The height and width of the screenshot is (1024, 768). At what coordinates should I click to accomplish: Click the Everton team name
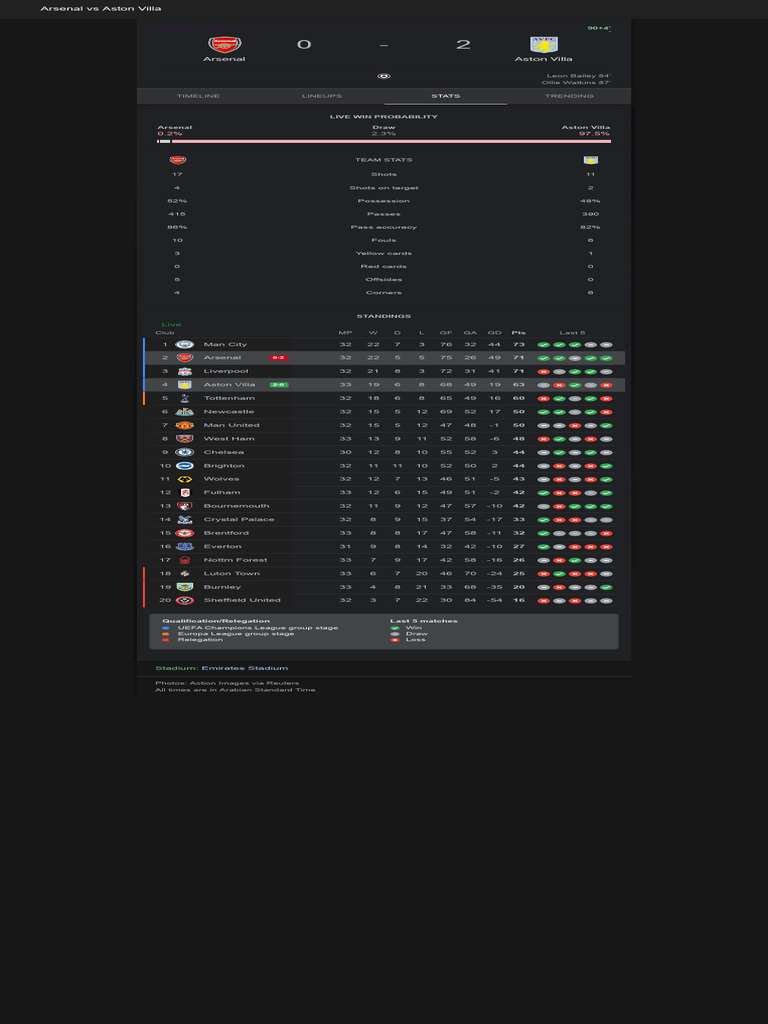[x=223, y=547]
